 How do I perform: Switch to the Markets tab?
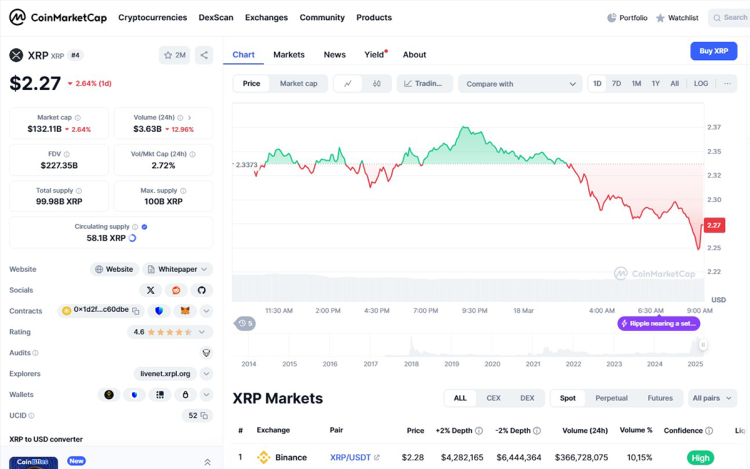[x=288, y=55]
